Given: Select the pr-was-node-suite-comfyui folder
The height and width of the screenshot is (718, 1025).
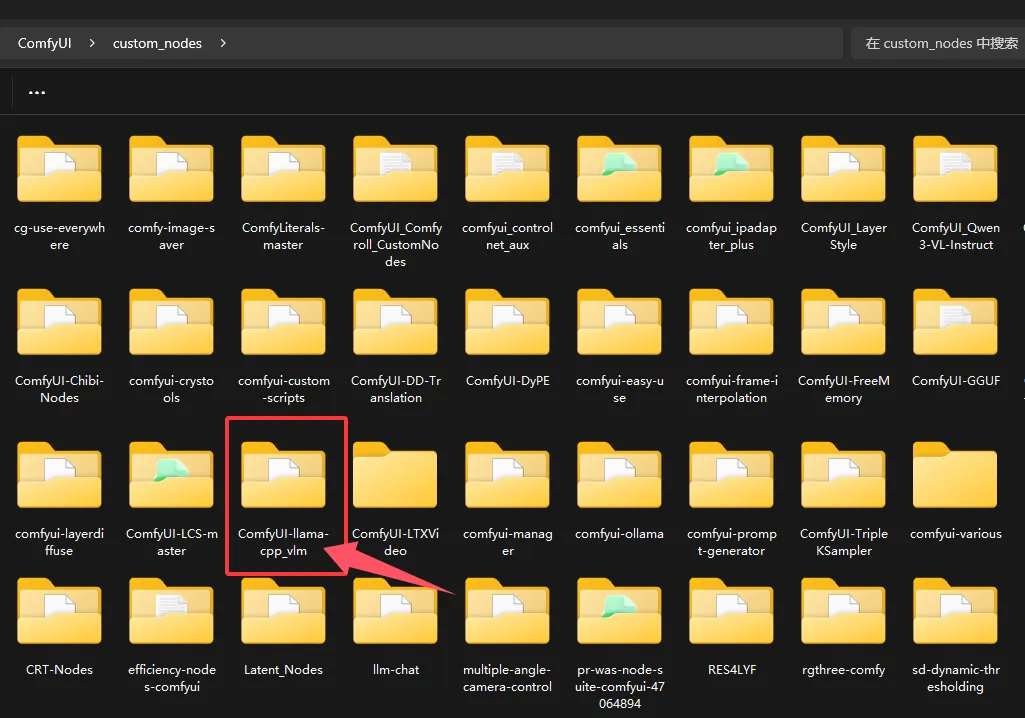Looking at the screenshot, I should pos(620,611).
